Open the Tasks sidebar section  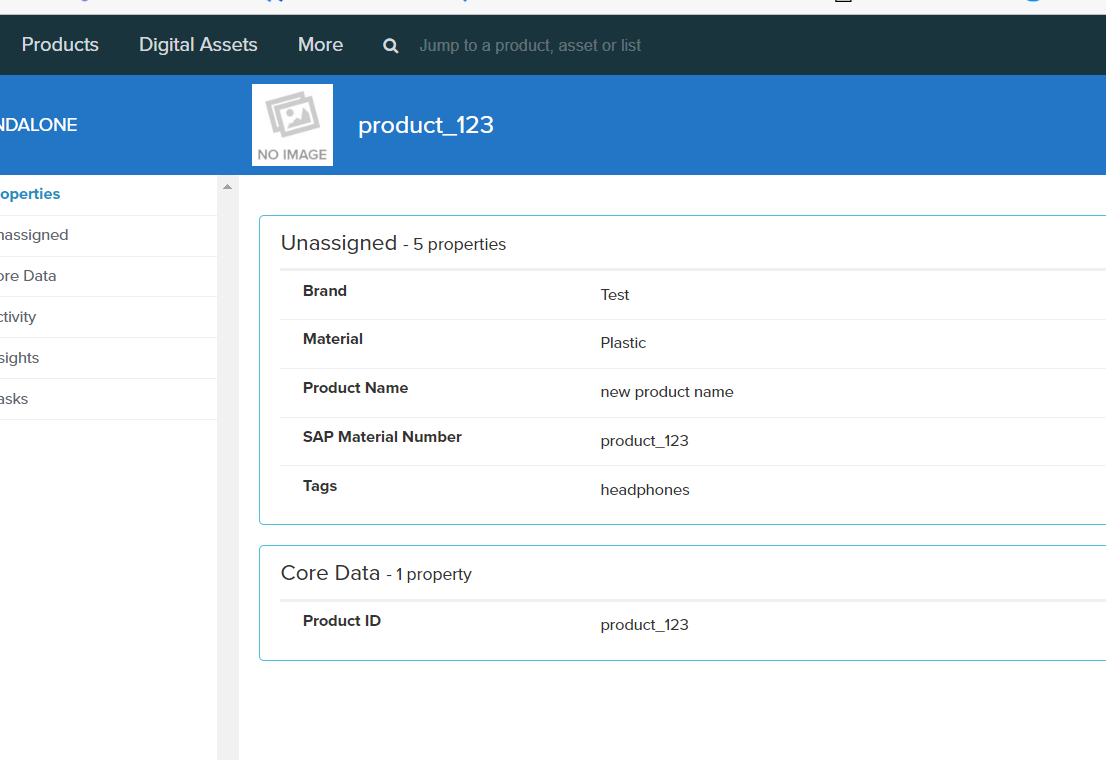coord(14,399)
